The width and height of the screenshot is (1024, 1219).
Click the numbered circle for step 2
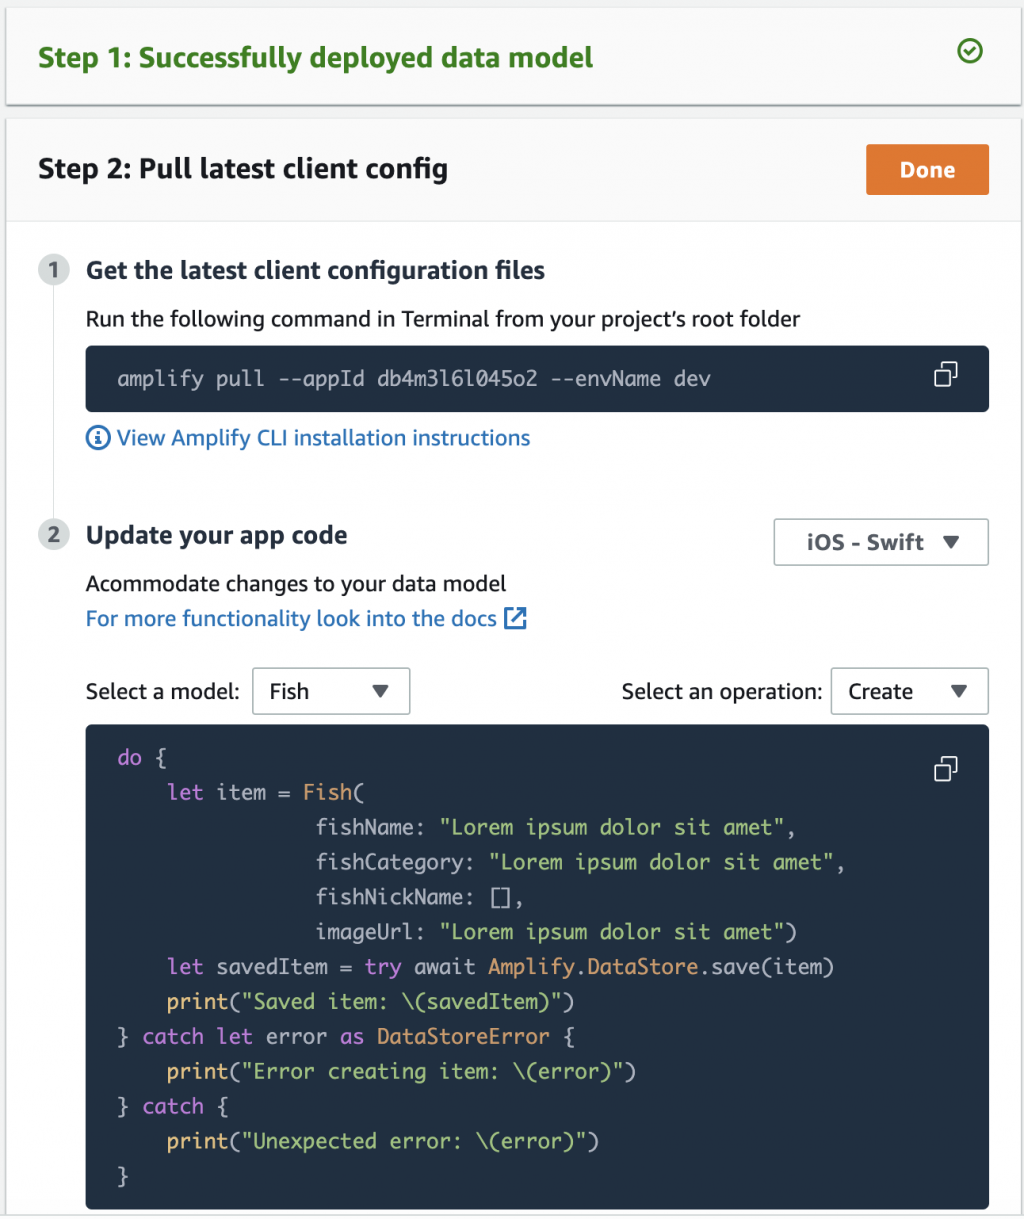54,535
